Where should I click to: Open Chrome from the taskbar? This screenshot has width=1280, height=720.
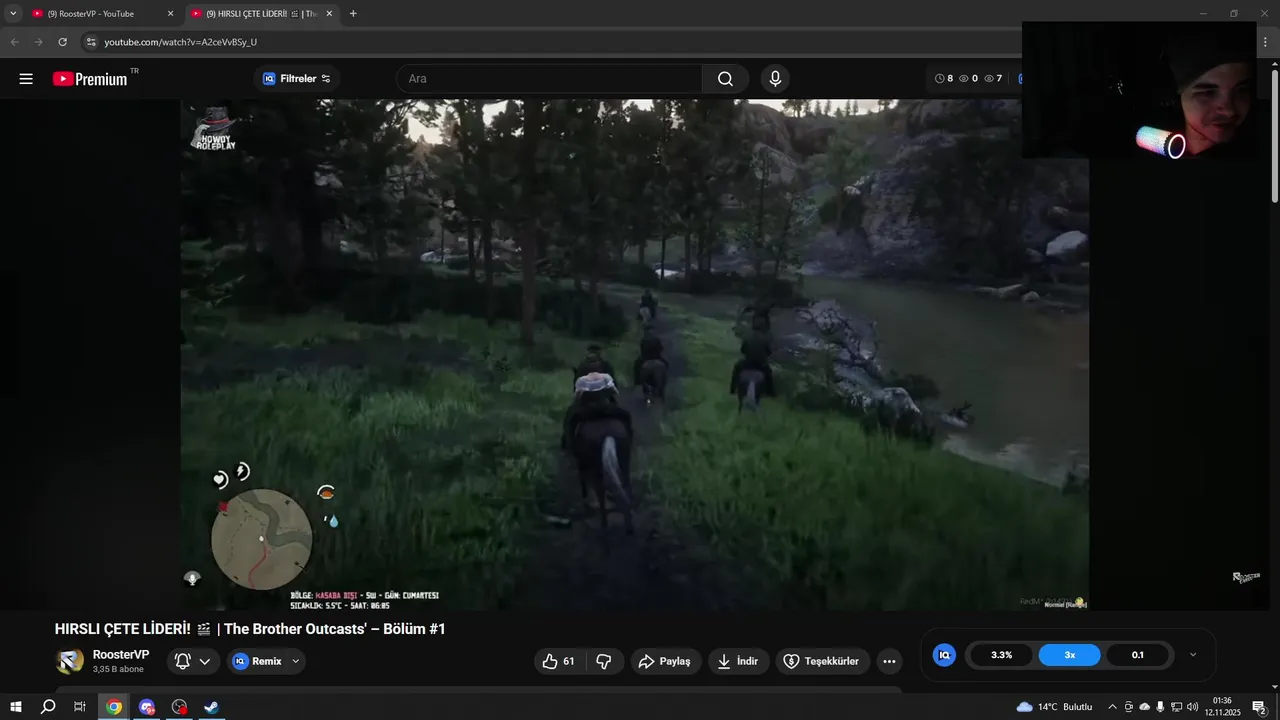pos(114,707)
